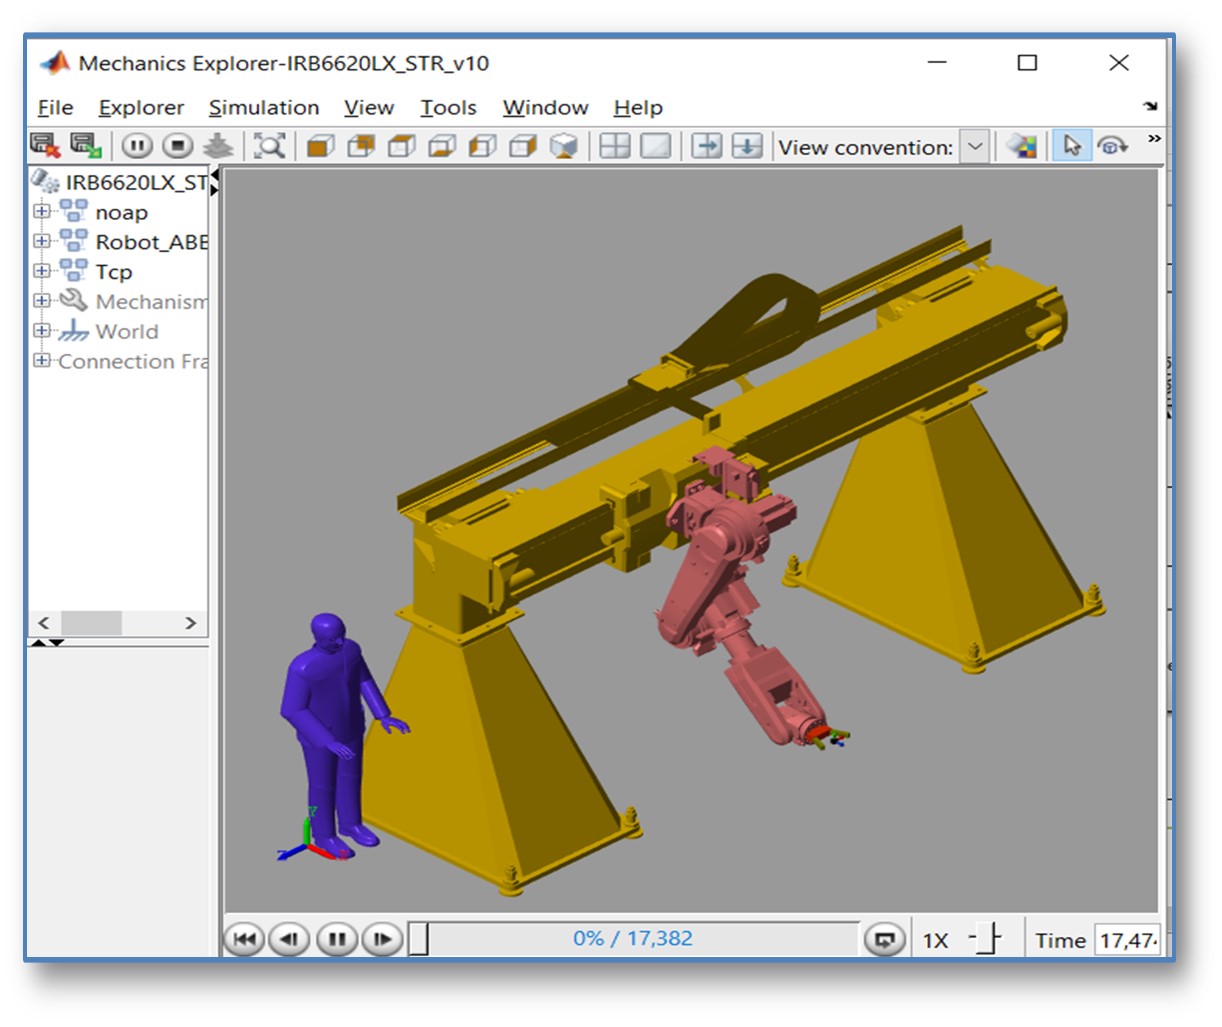
Task: Expand the Mechanism tree node
Action: [41, 300]
